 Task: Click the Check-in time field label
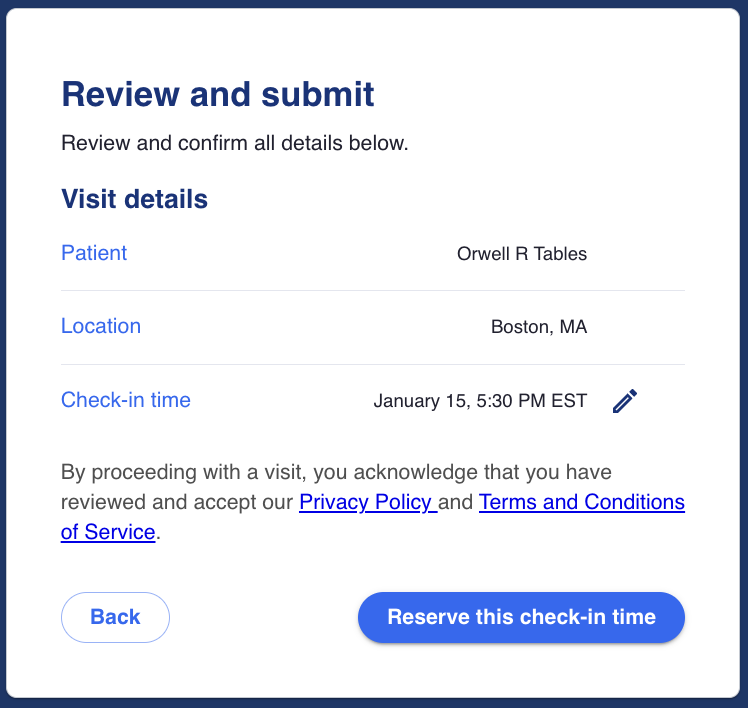click(126, 400)
